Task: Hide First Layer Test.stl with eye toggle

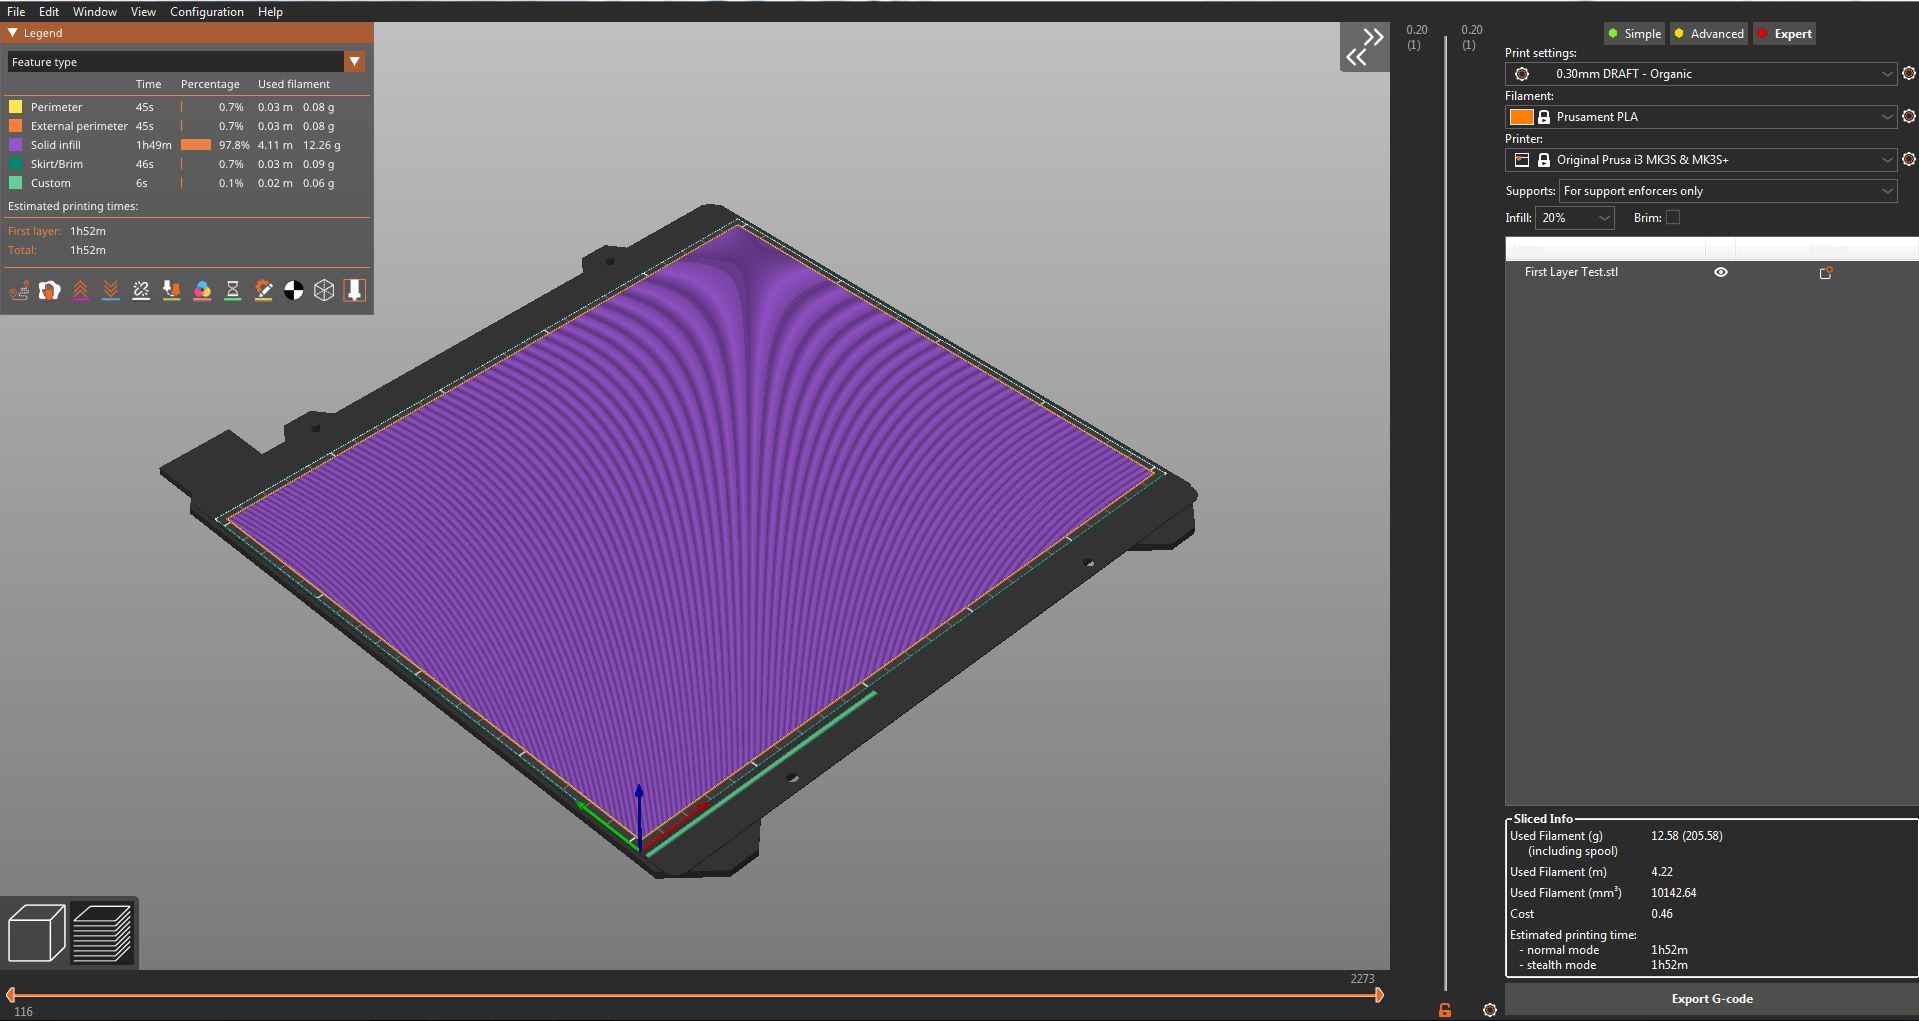Action: point(1720,271)
